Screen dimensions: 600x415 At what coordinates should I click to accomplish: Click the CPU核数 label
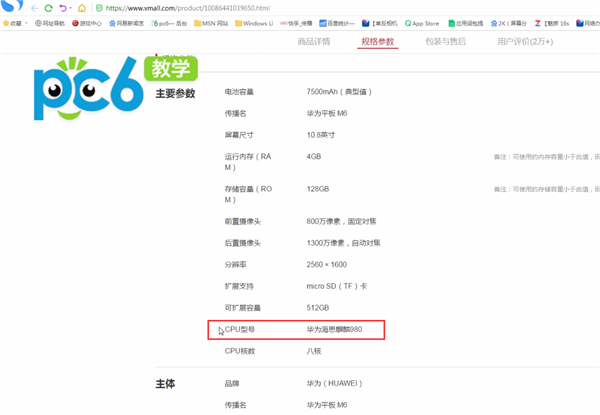coord(240,351)
